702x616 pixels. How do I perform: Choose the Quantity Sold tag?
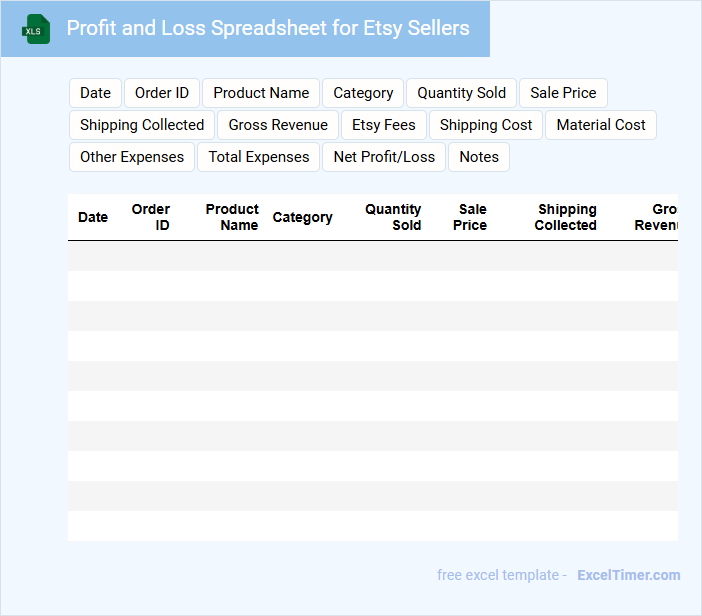(461, 93)
